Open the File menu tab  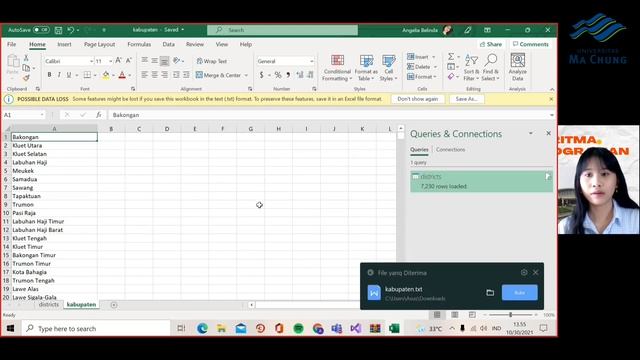tap(11, 44)
